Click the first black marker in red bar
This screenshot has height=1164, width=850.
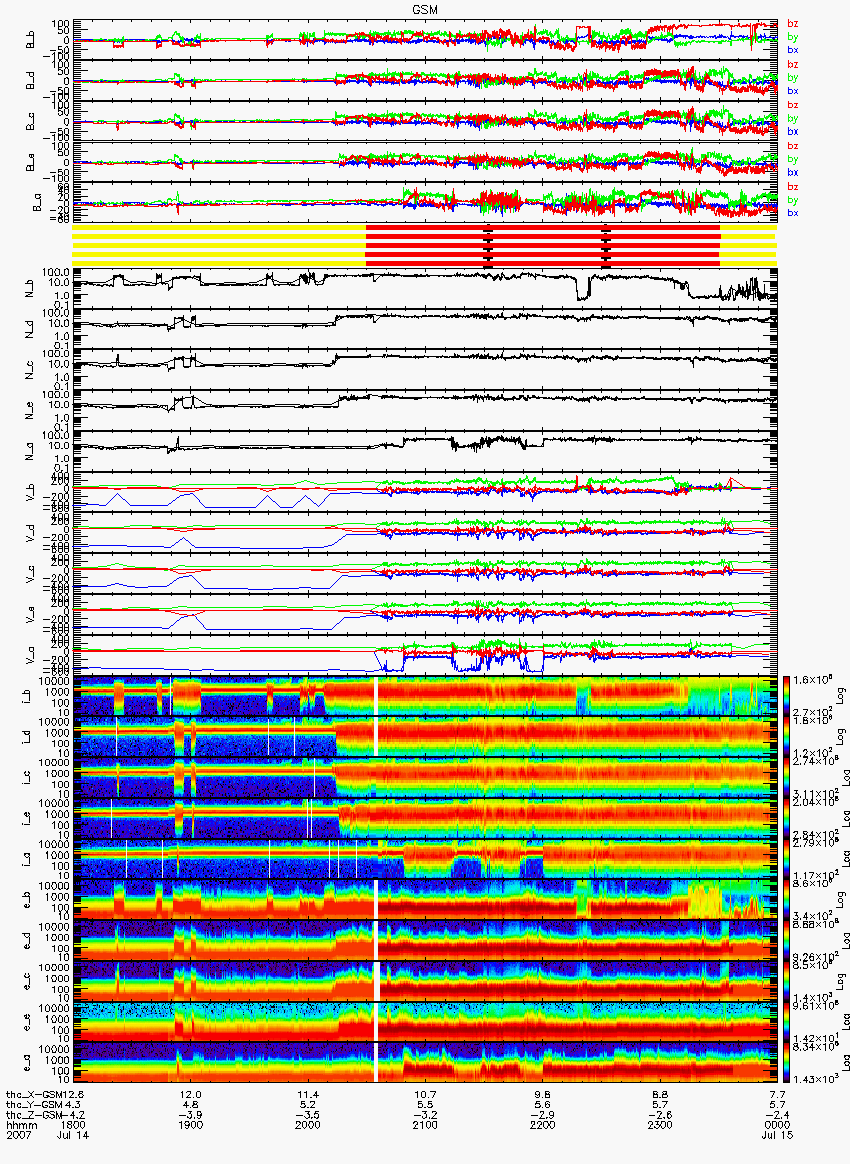coord(488,246)
